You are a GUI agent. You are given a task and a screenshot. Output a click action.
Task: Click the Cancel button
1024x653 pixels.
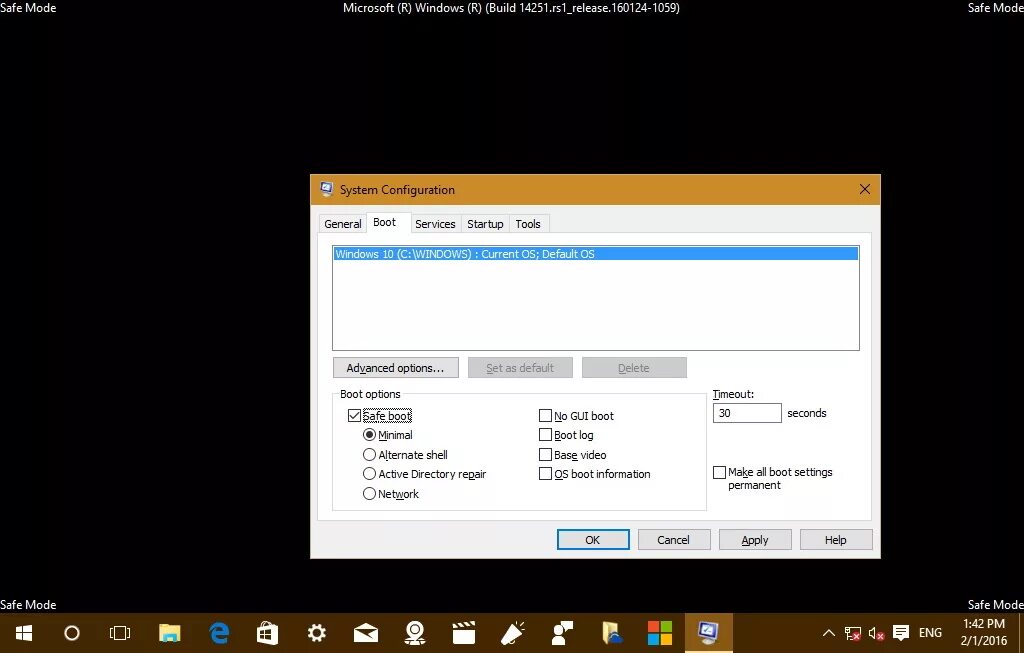673,540
